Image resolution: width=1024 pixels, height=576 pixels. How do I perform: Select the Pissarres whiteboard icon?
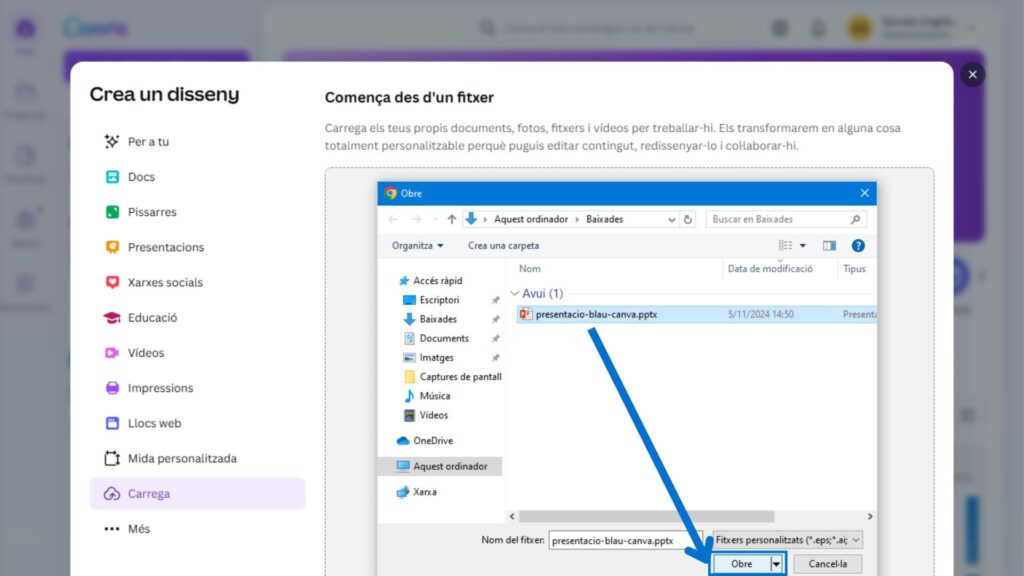(x=112, y=212)
